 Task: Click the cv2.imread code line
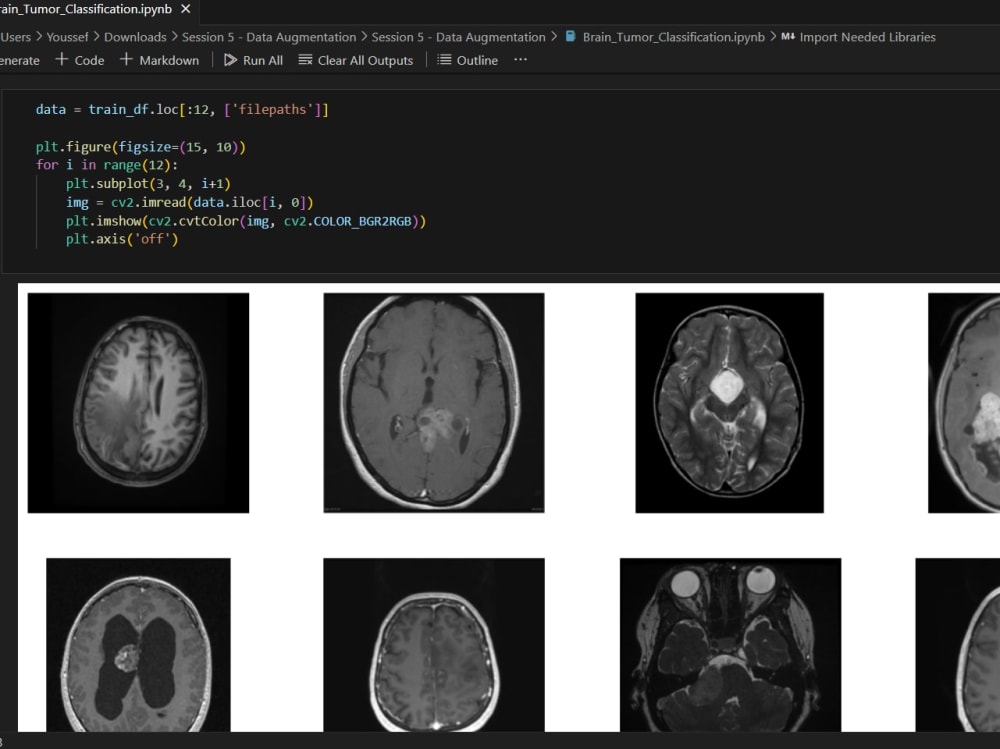tap(189, 202)
